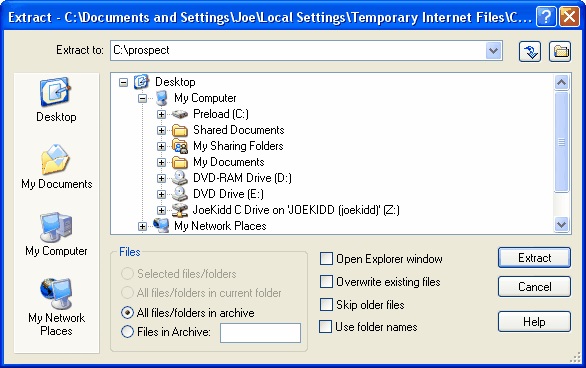The image size is (586, 368).
Task: Click the My Documents folder icon in the tree
Action: [x=180, y=162]
